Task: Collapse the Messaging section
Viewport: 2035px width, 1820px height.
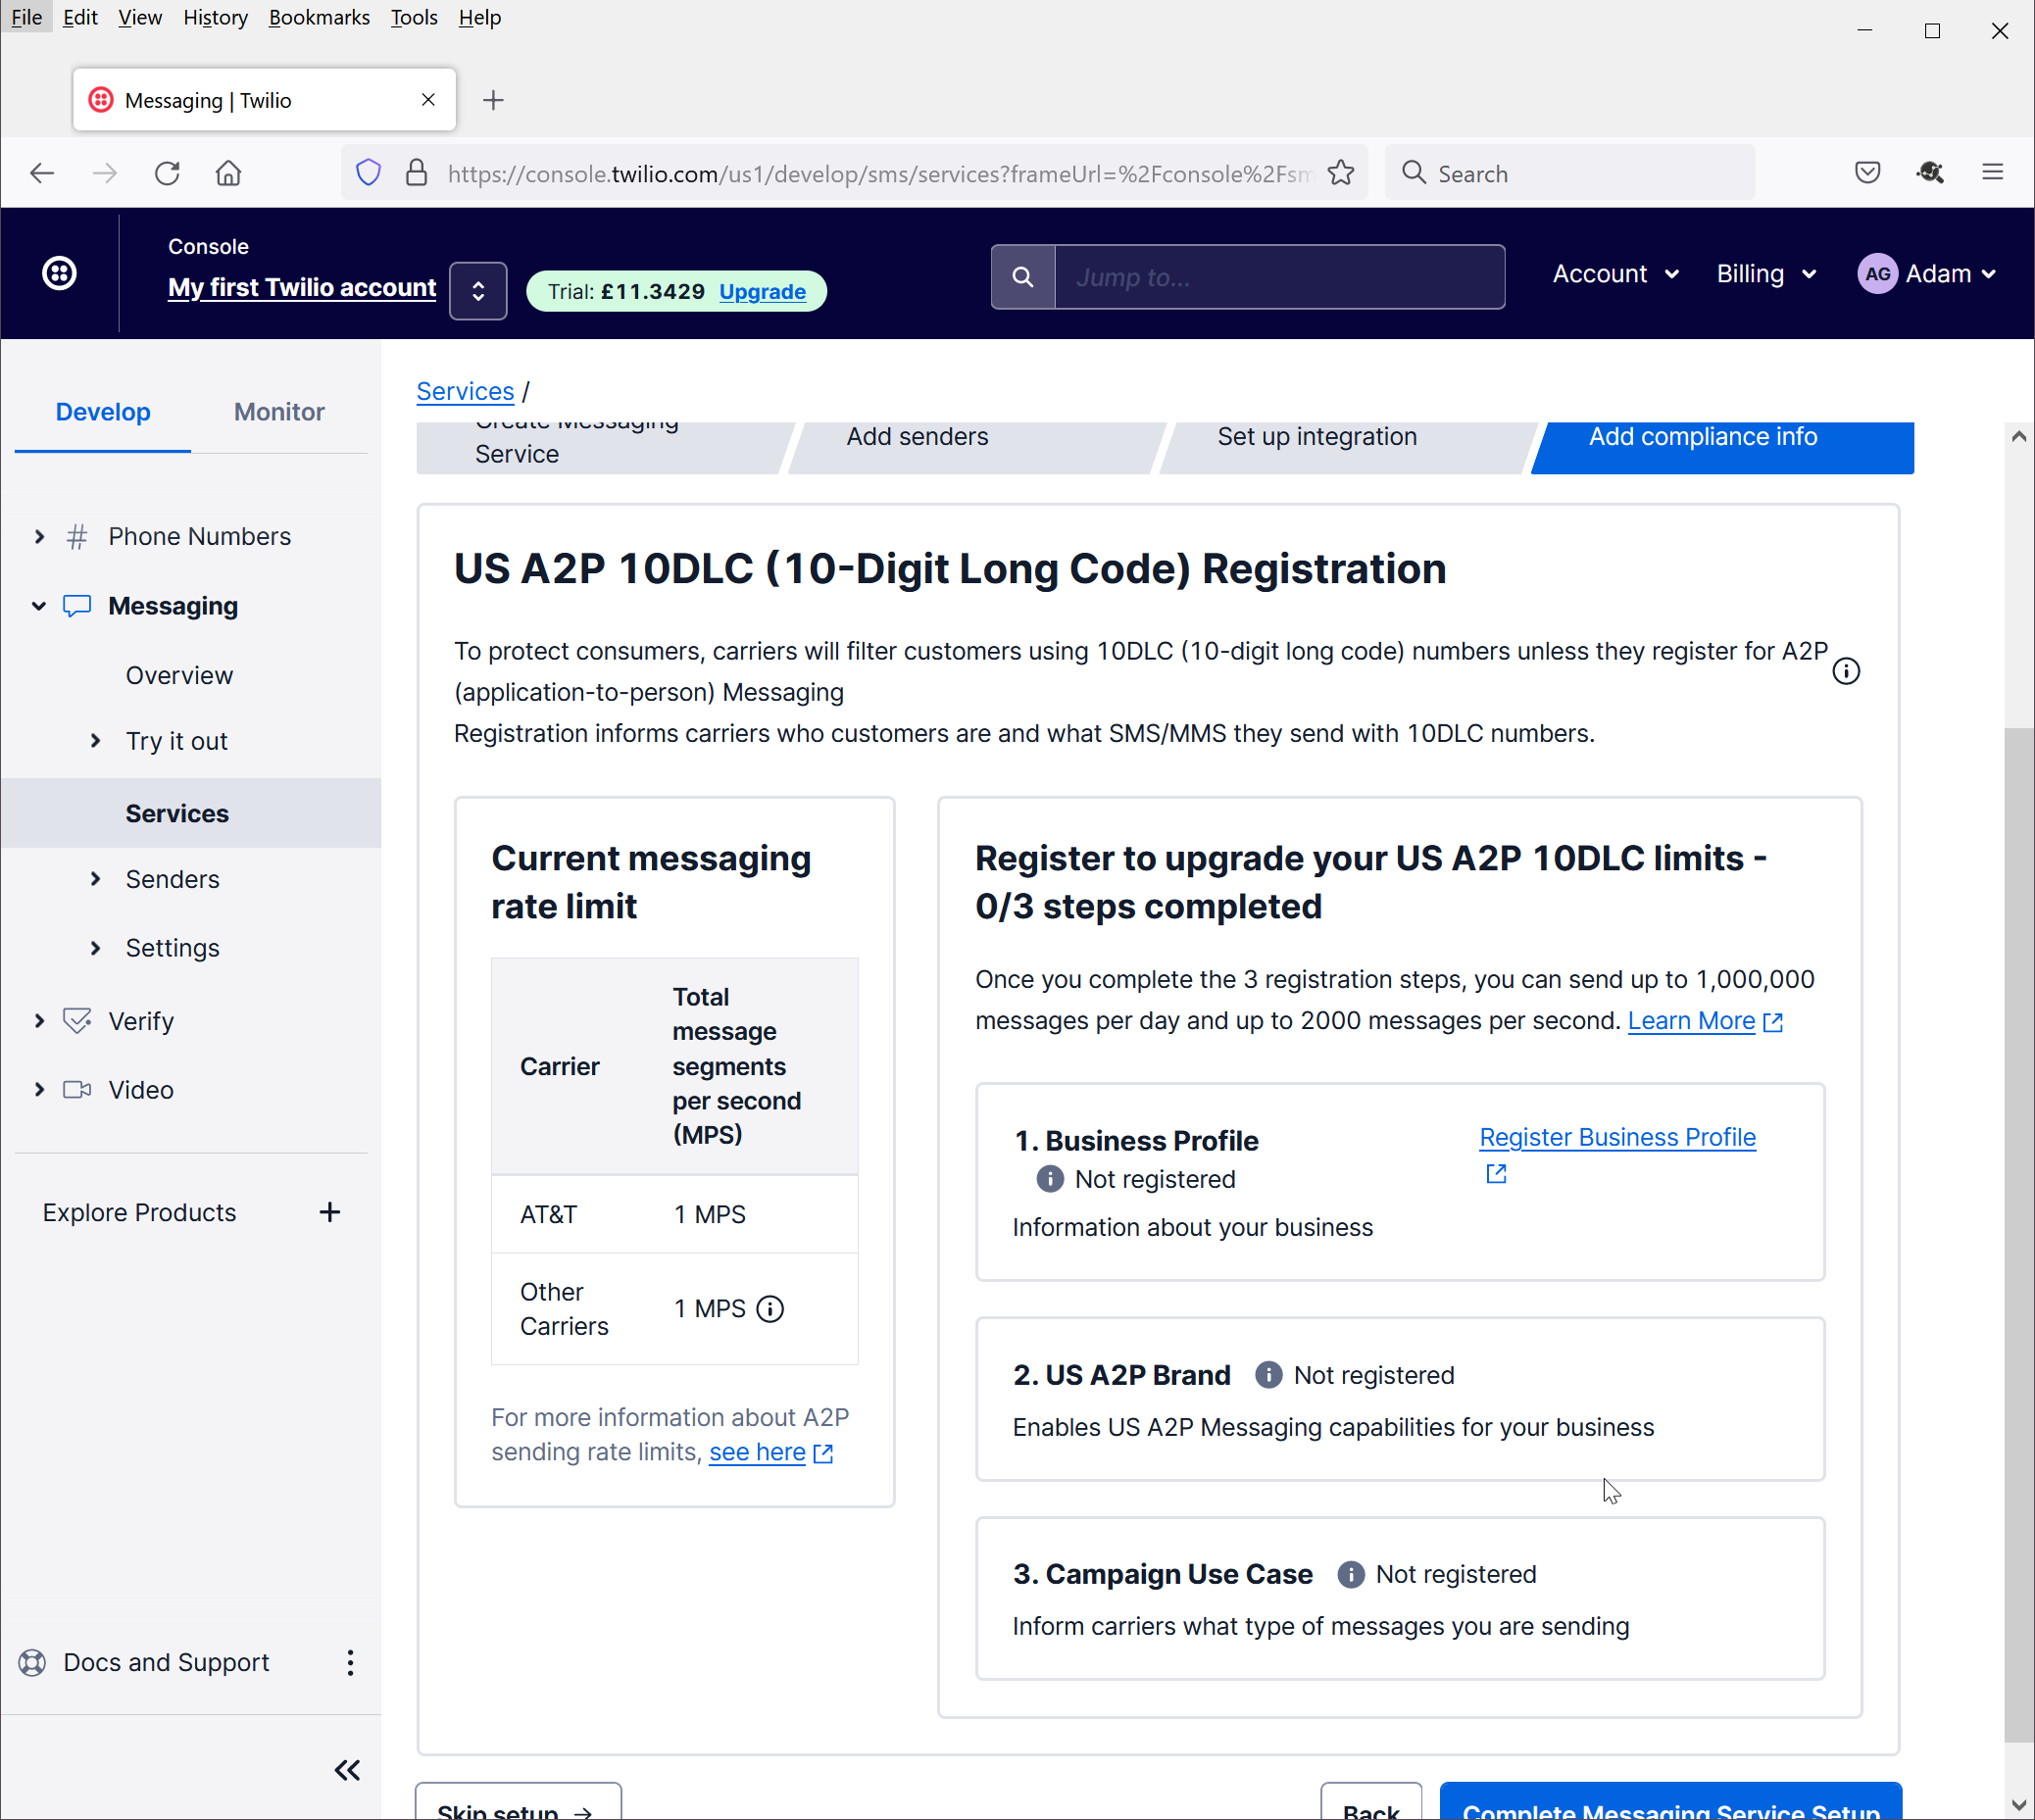Action: 39,606
